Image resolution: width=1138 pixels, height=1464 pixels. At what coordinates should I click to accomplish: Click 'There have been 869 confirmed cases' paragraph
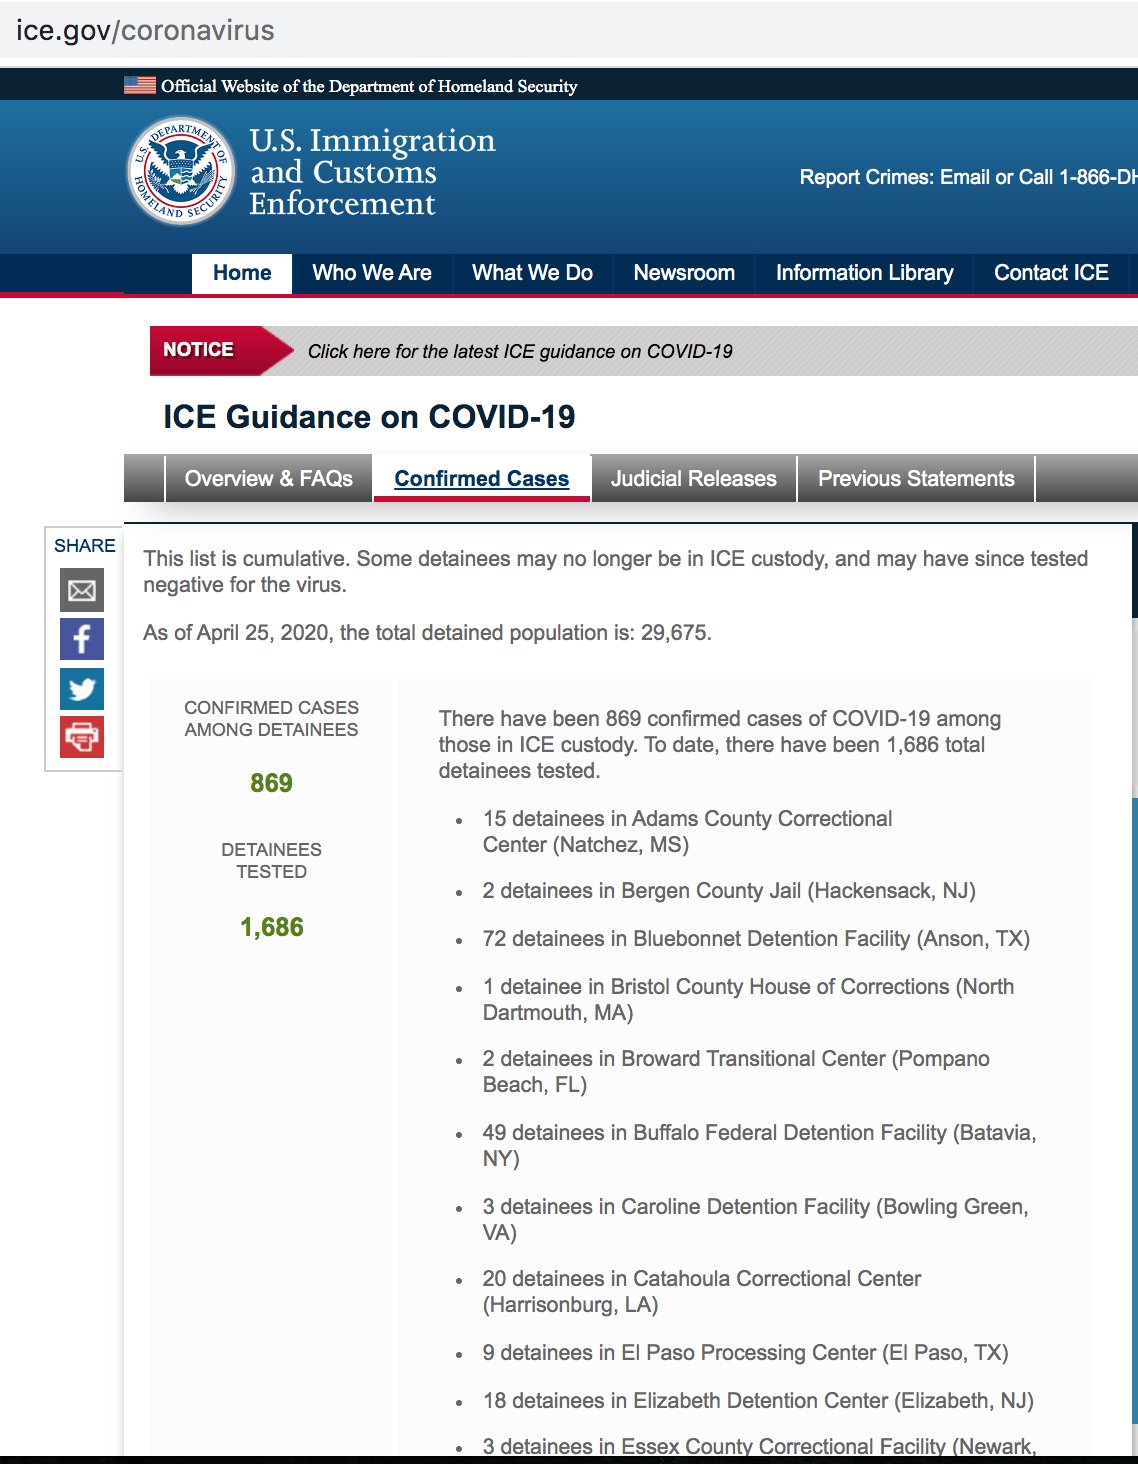[719, 745]
